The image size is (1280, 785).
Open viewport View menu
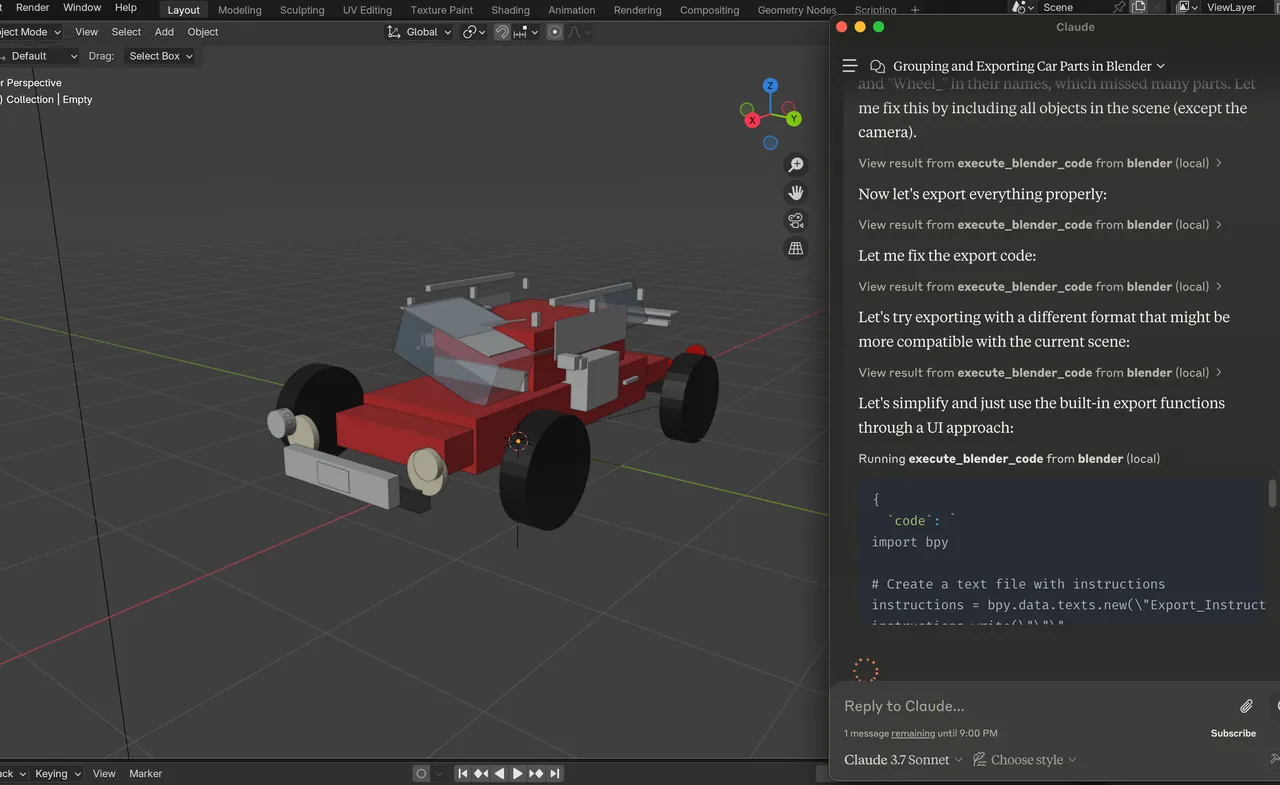[87, 32]
